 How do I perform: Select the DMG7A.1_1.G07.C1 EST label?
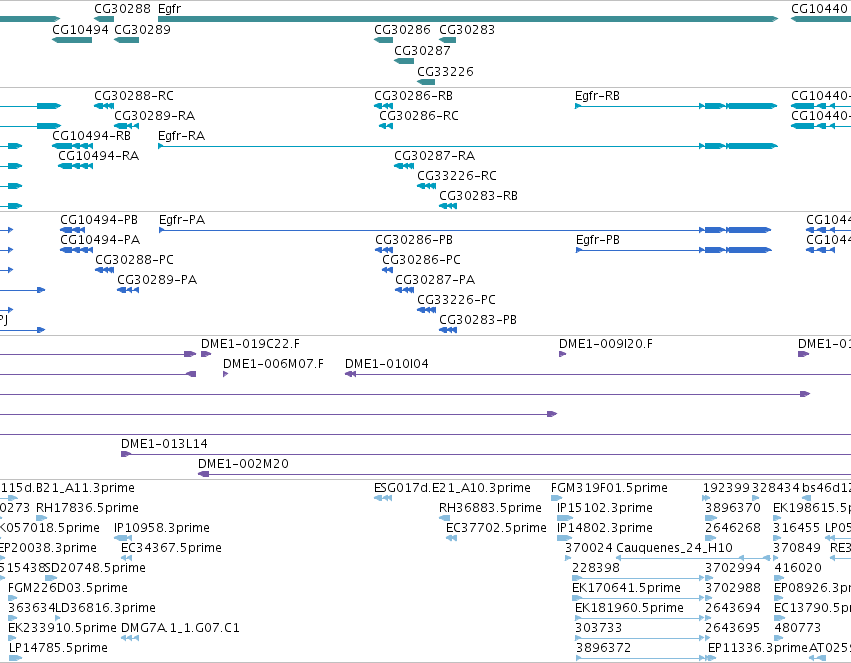click(180, 628)
